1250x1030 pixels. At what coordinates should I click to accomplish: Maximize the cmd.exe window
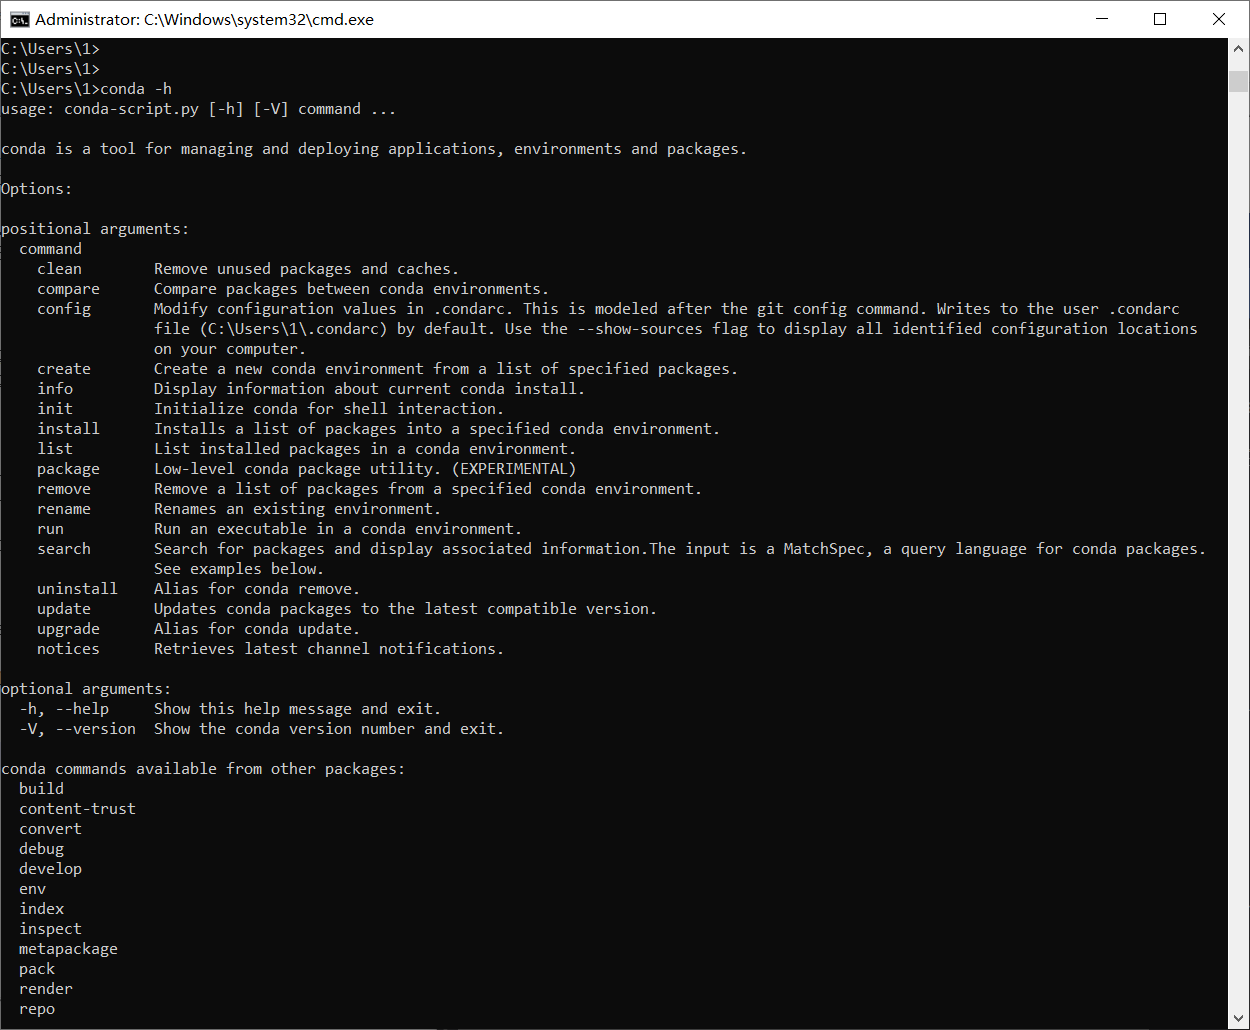1160,19
